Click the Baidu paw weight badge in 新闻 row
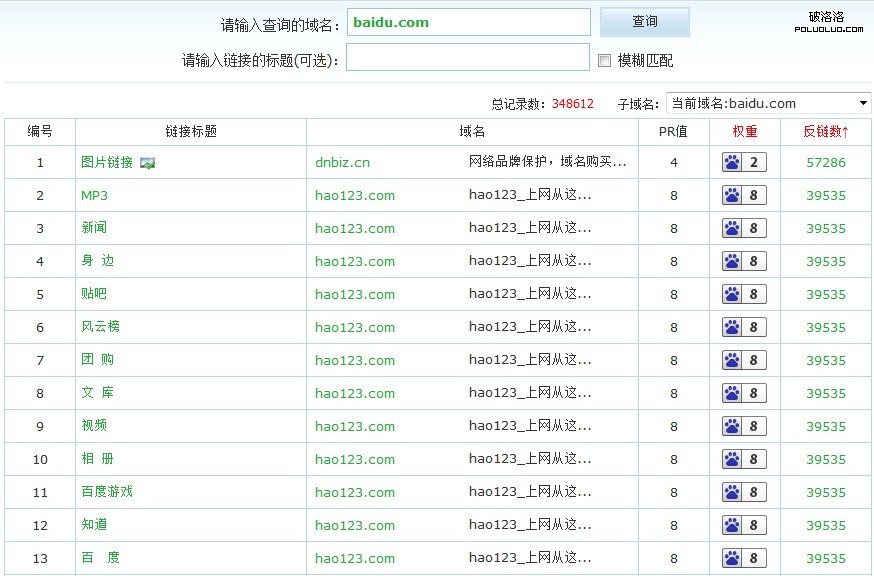This screenshot has width=874, height=576. (744, 229)
